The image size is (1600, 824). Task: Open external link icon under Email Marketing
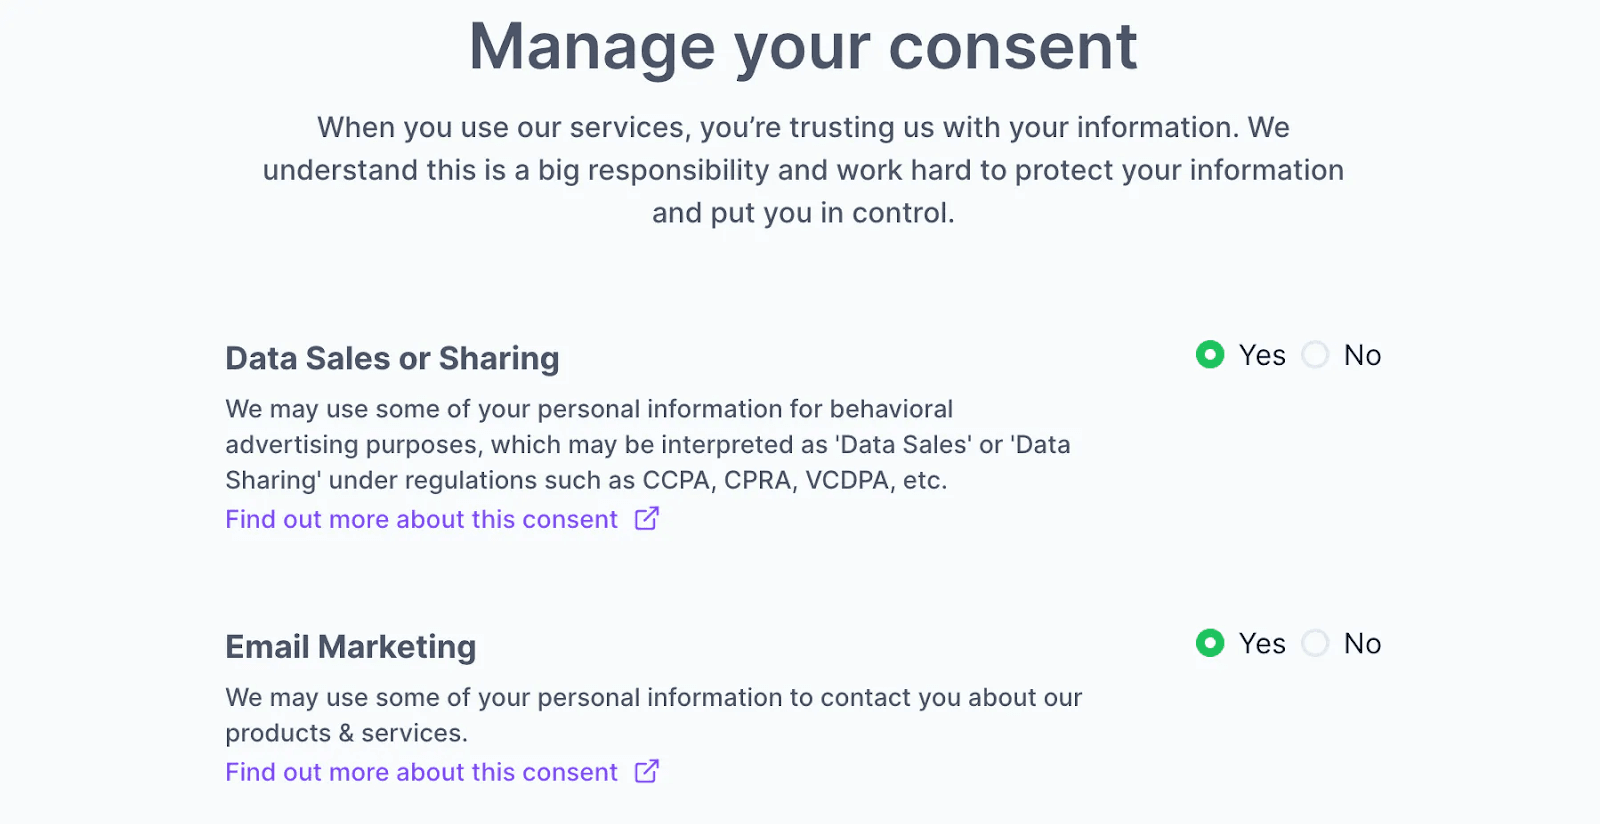click(647, 771)
